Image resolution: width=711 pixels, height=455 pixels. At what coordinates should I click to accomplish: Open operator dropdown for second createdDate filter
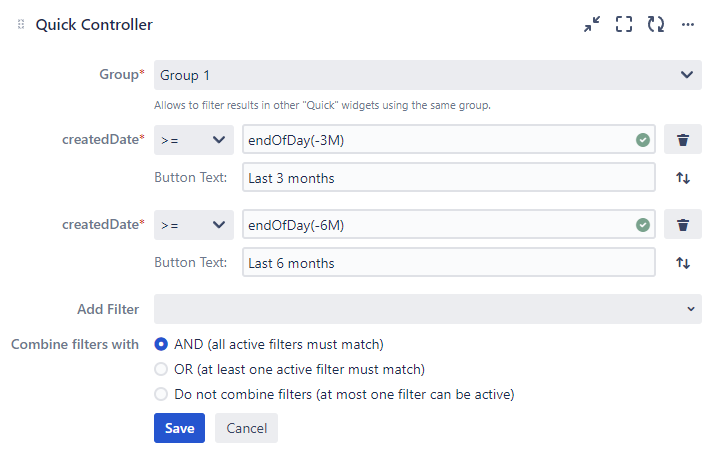[x=194, y=225]
